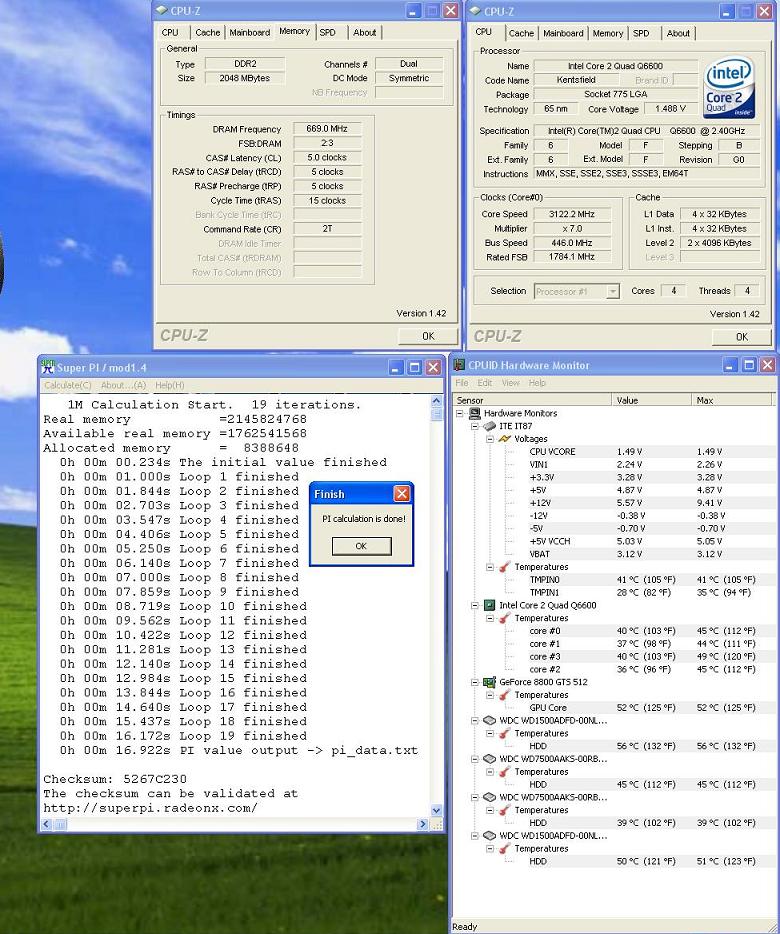
Task: Click the thermometer icon under GeForce 8800
Action: coord(505,695)
